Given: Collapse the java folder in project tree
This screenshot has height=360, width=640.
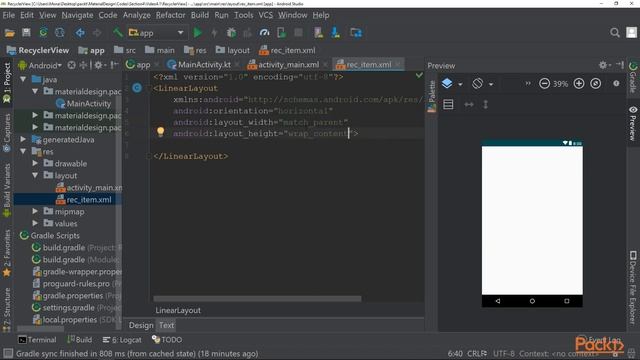Looking at the screenshot, I should point(23,79).
